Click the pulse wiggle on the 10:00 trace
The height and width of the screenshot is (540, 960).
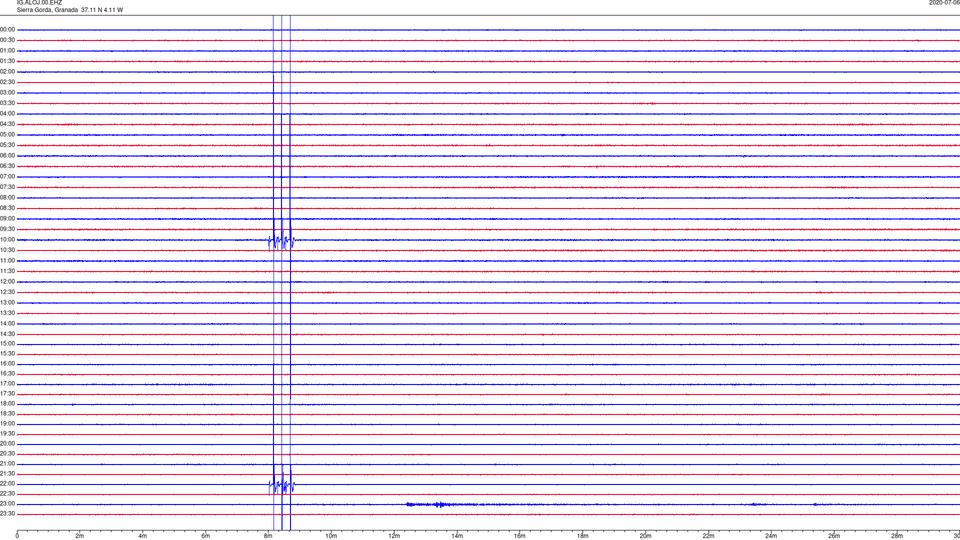coord(283,241)
